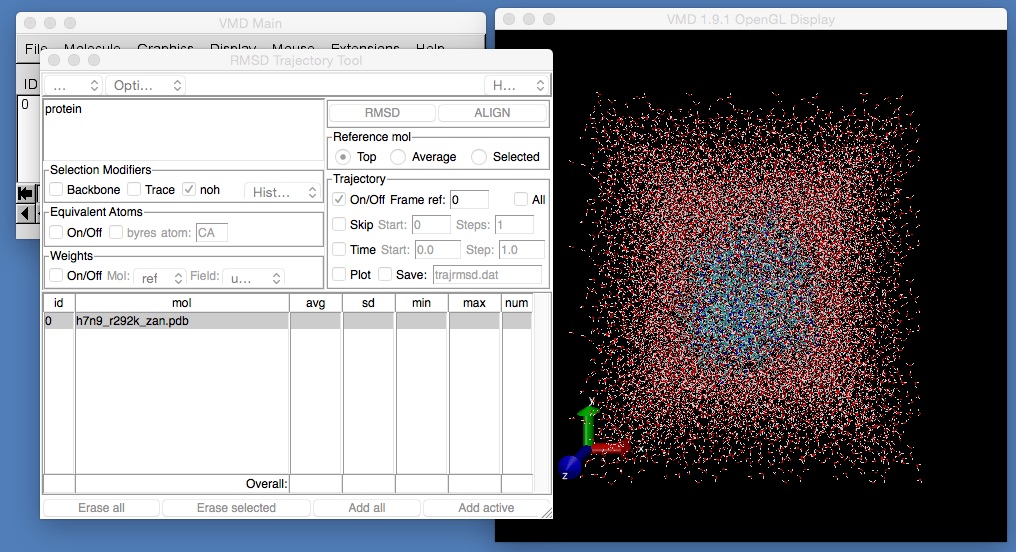Click Erase selected button
The image size is (1016, 552).
[237, 508]
